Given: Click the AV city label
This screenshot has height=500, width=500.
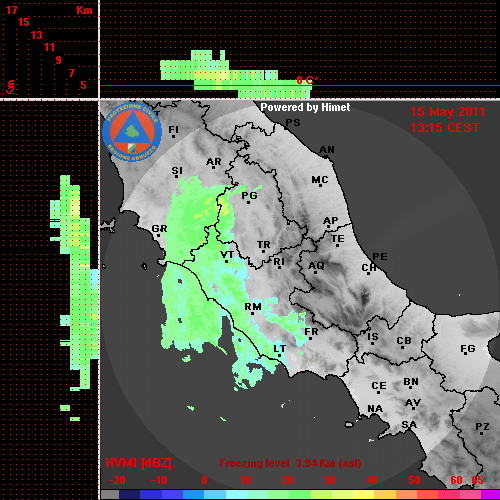Looking at the screenshot, I should click(x=413, y=403).
